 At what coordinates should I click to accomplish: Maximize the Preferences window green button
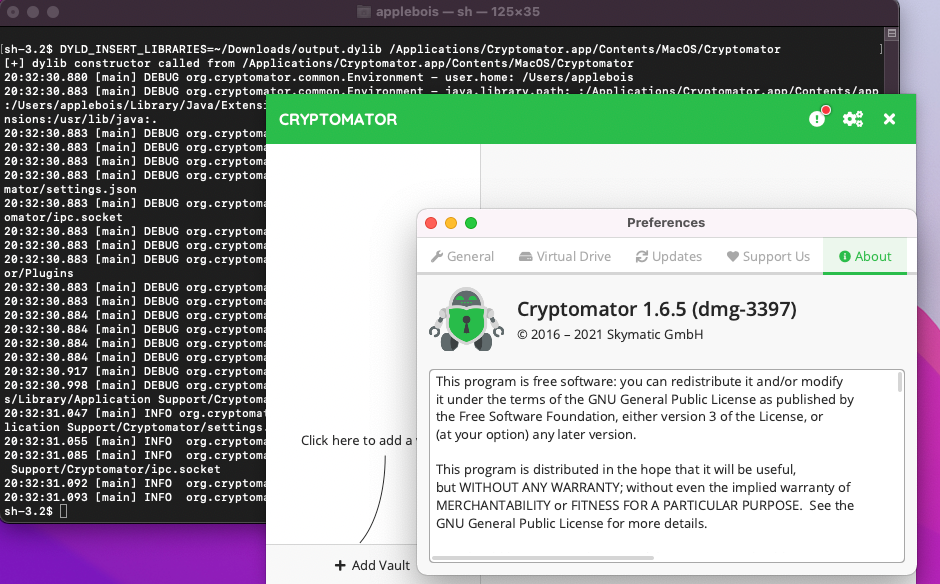coord(471,223)
